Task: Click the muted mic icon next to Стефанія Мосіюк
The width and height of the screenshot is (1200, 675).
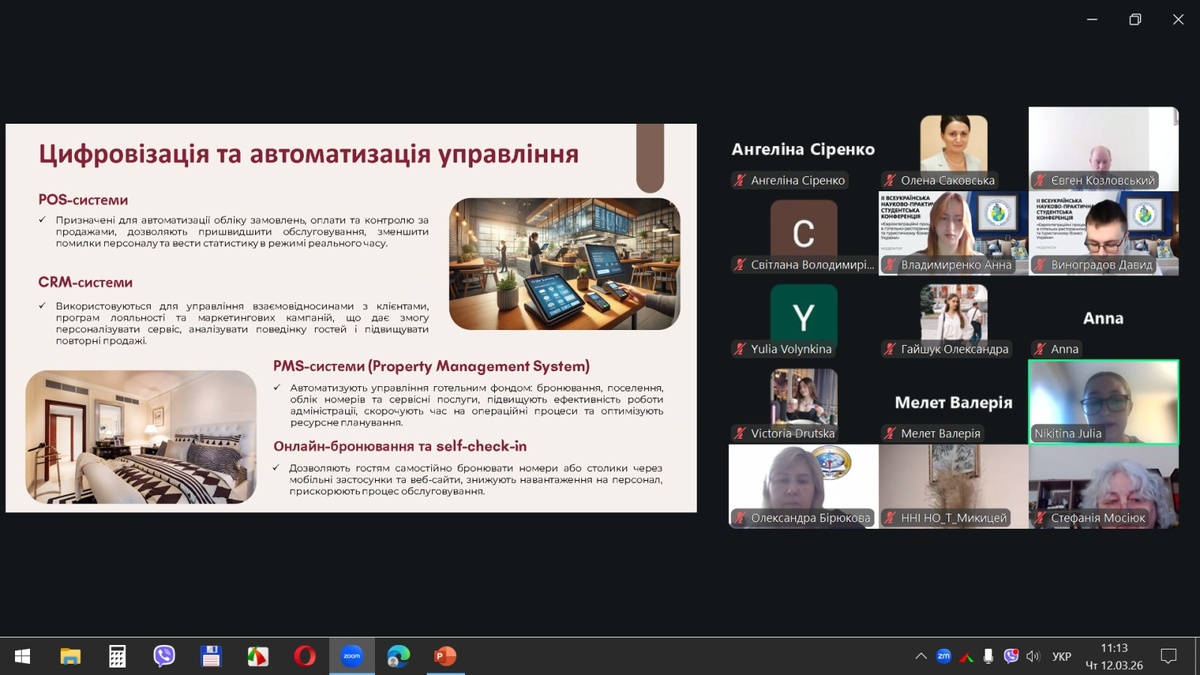Action: coord(1040,518)
